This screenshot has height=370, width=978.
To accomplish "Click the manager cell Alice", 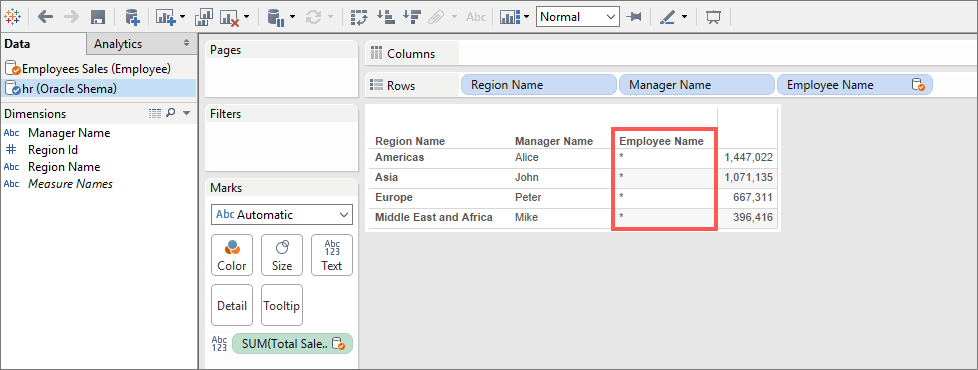I will [526, 157].
